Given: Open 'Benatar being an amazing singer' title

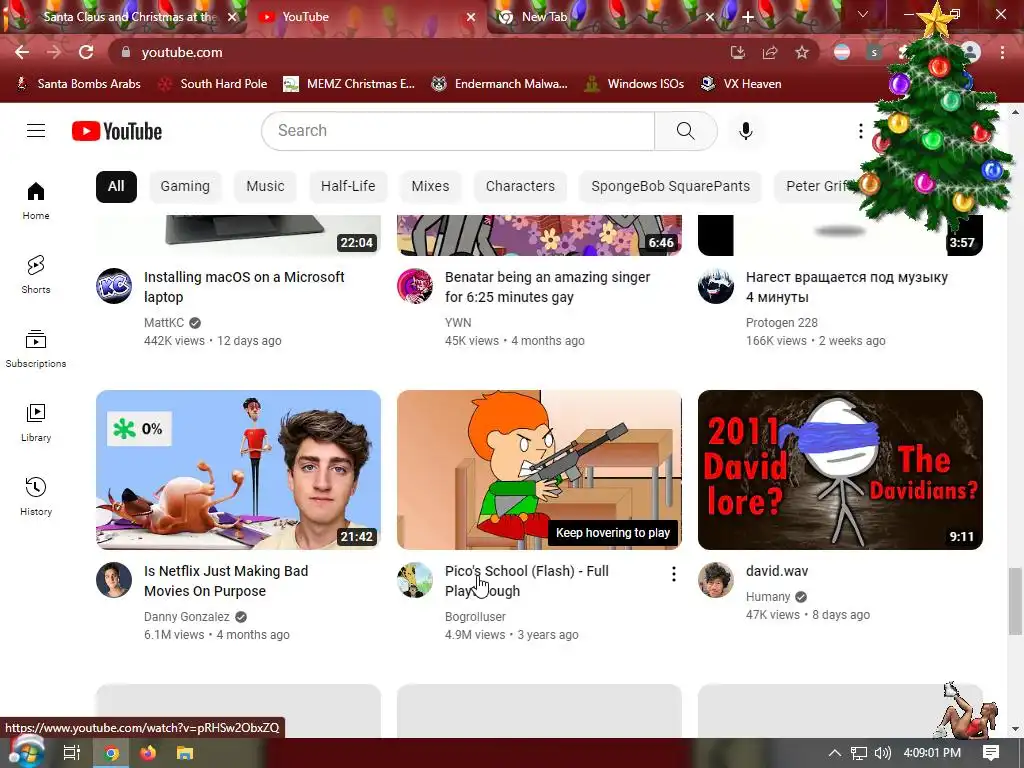Looking at the screenshot, I should 547,287.
